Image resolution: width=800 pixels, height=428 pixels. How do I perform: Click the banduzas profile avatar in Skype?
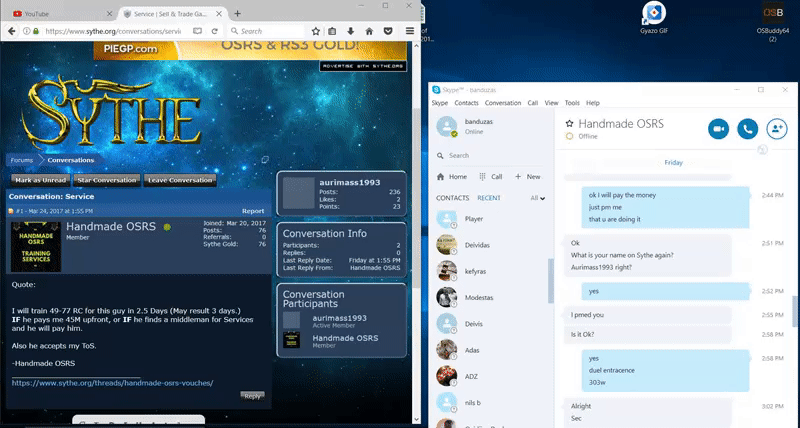tap(447, 127)
